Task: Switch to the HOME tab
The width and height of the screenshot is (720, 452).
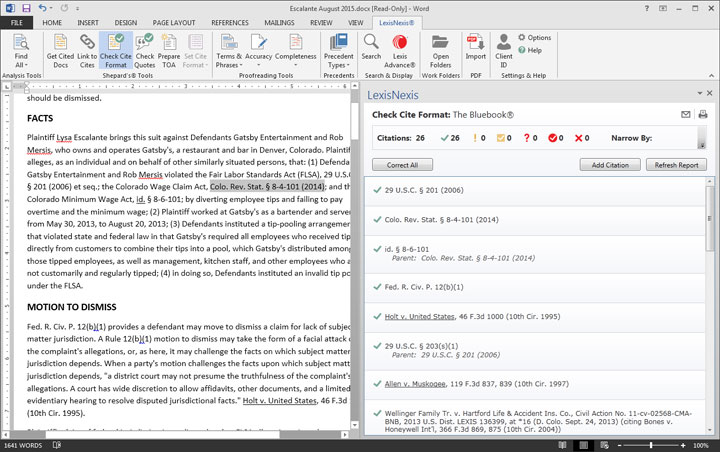Action: (52, 23)
